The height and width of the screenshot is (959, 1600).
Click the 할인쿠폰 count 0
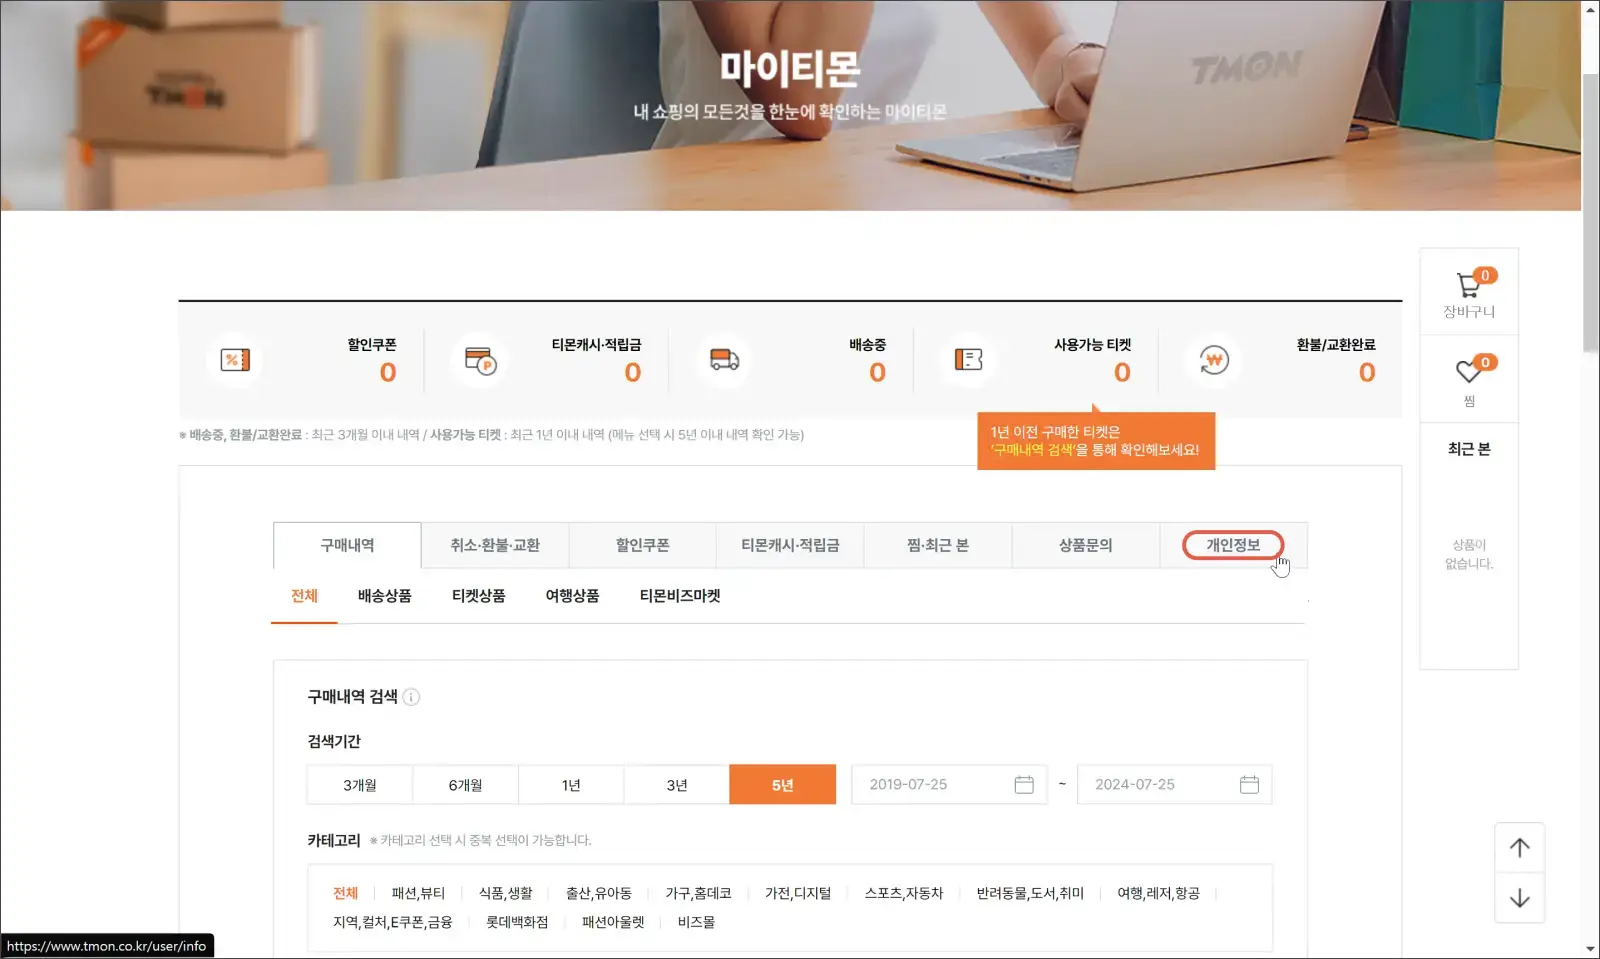click(x=388, y=373)
